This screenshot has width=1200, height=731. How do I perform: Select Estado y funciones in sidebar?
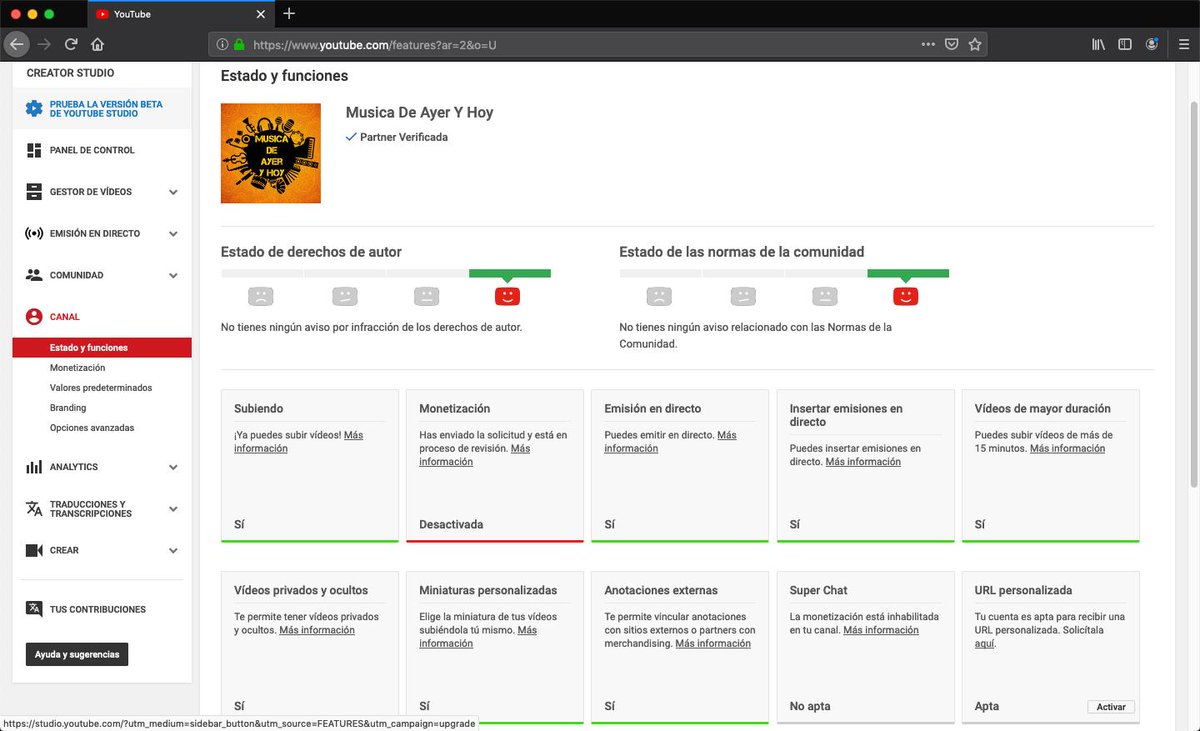(x=102, y=348)
